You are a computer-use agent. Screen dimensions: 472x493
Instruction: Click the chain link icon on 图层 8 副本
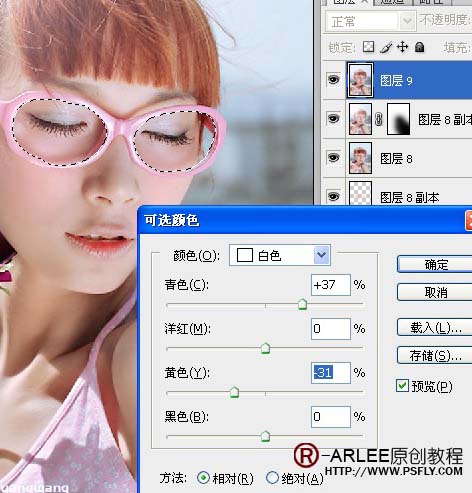pyautogui.click(x=379, y=119)
